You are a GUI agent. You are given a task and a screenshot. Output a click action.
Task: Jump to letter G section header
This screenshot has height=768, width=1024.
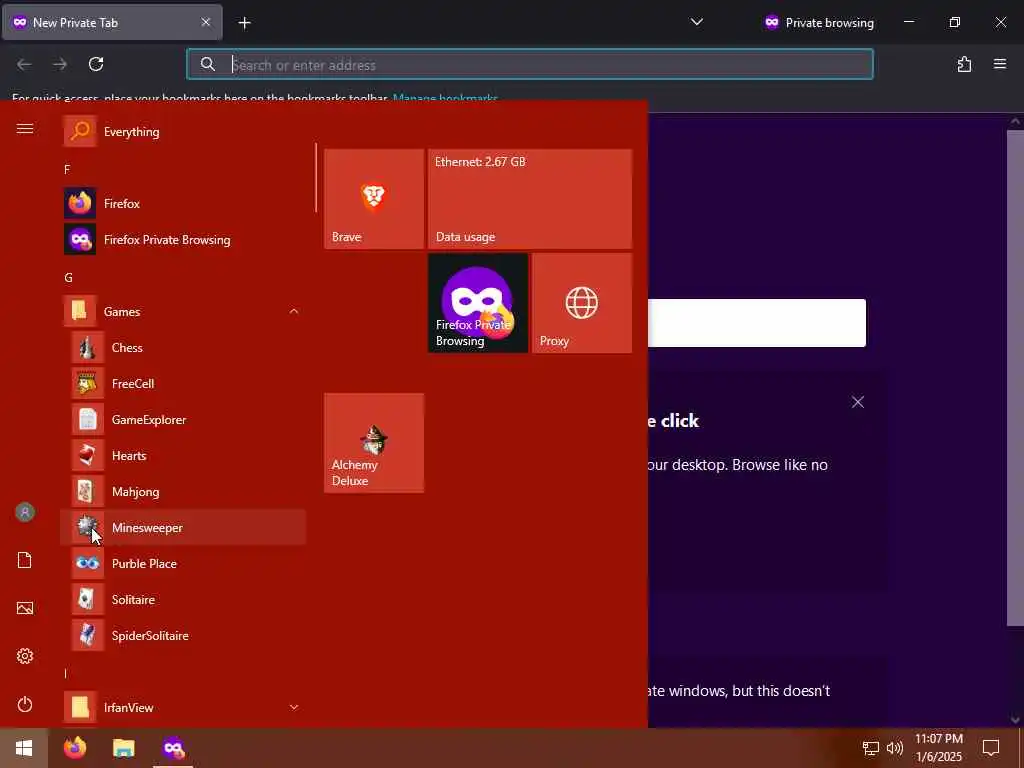pos(69,278)
